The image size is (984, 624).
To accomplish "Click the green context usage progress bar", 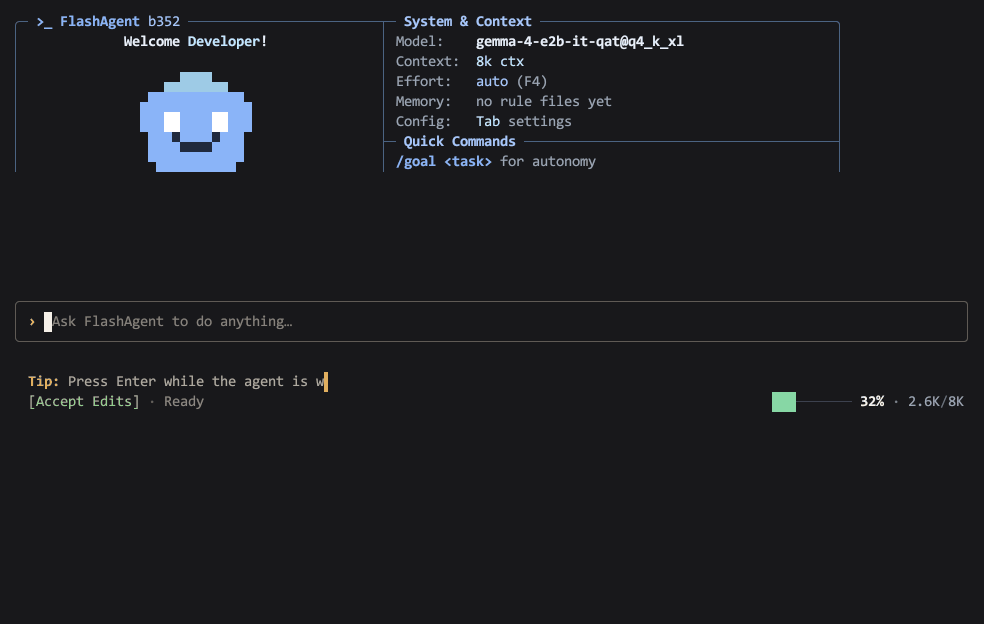I will [x=811, y=402].
